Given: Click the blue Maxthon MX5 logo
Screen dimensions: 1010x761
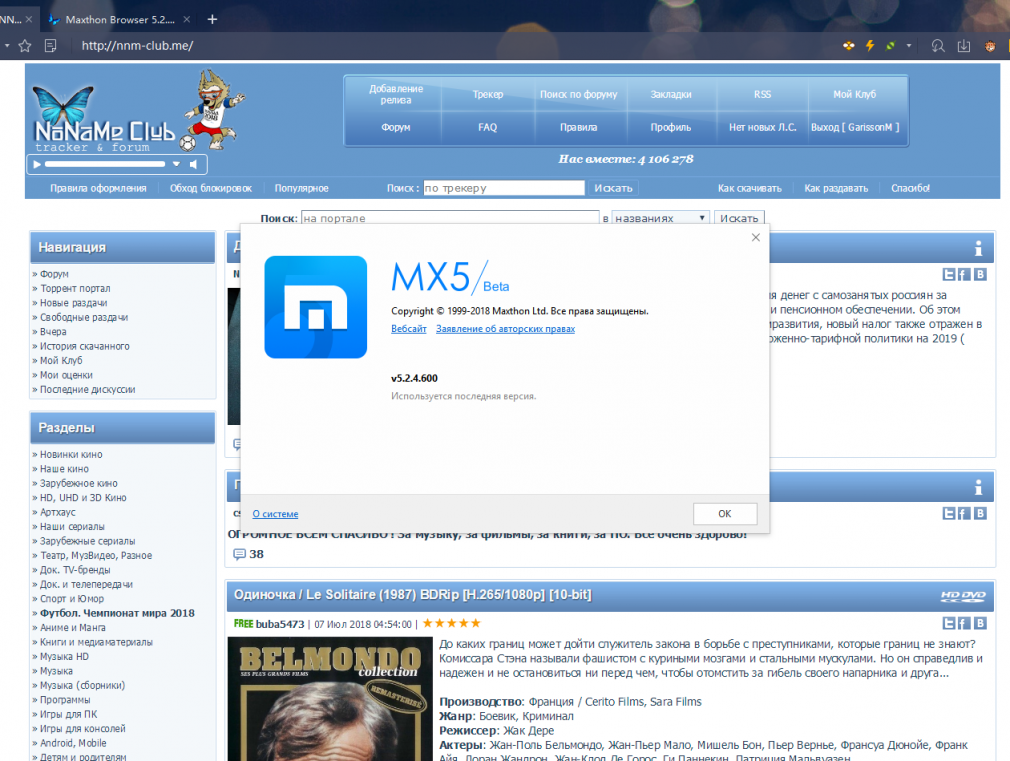Looking at the screenshot, I should (316, 307).
